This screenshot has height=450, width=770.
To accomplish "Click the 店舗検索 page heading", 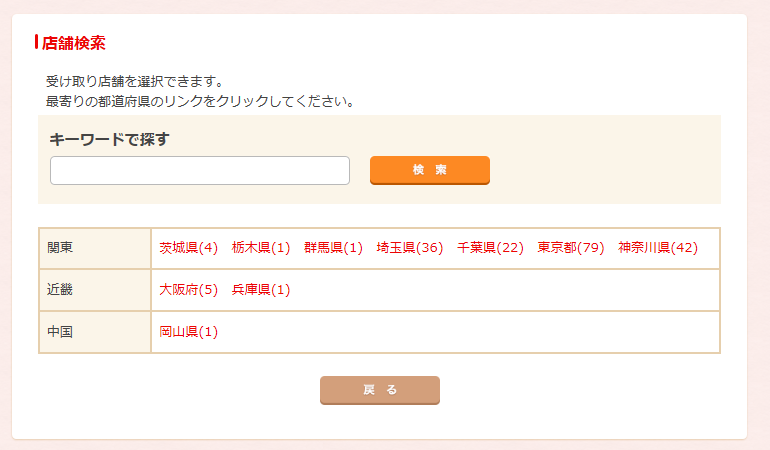I will (73, 43).
